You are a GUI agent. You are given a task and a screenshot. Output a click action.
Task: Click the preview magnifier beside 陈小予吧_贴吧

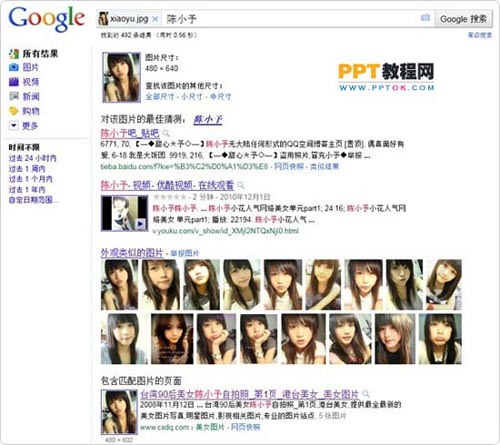pyautogui.click(x=166, y=134)
